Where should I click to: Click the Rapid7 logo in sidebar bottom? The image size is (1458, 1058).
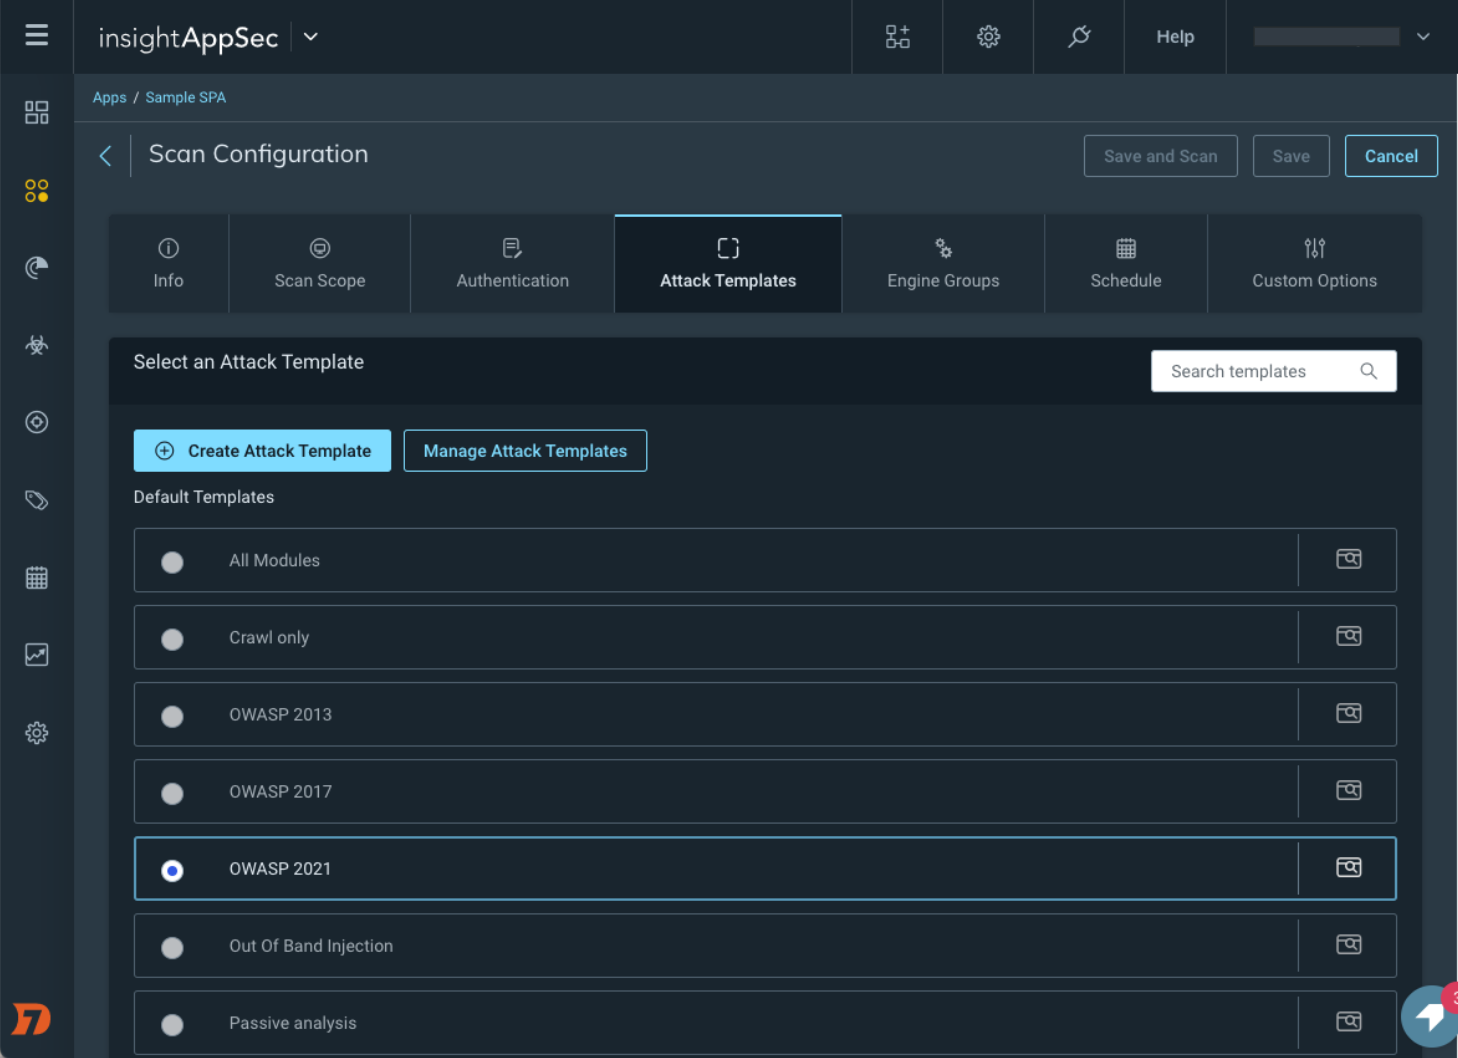tap(31, 1019)
